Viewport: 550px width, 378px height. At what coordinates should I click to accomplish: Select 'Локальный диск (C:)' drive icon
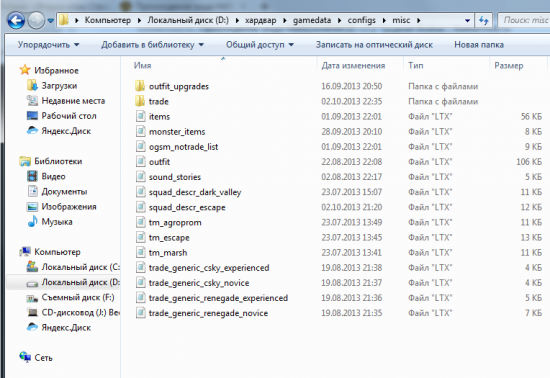pos(32,266)
